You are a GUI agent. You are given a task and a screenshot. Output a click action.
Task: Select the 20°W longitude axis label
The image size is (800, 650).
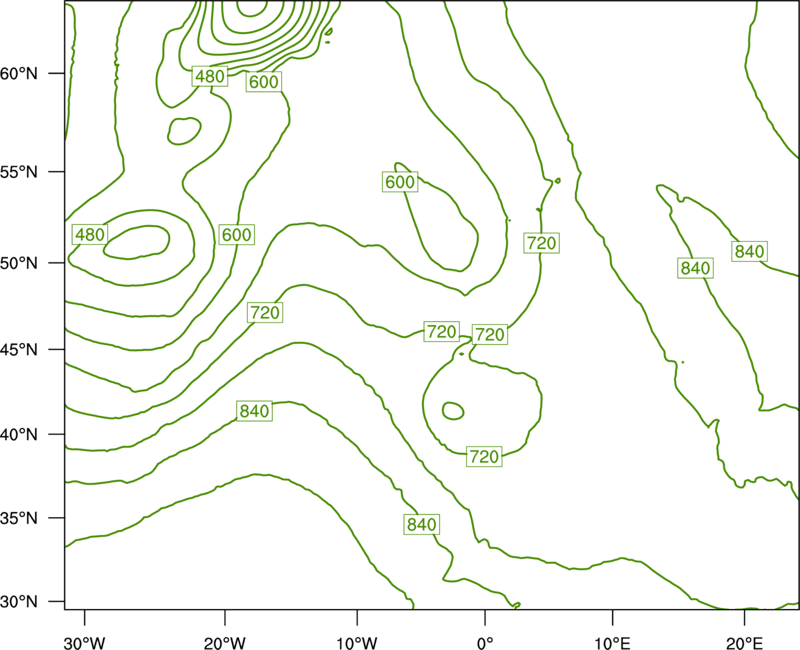[x=225, y=643]
